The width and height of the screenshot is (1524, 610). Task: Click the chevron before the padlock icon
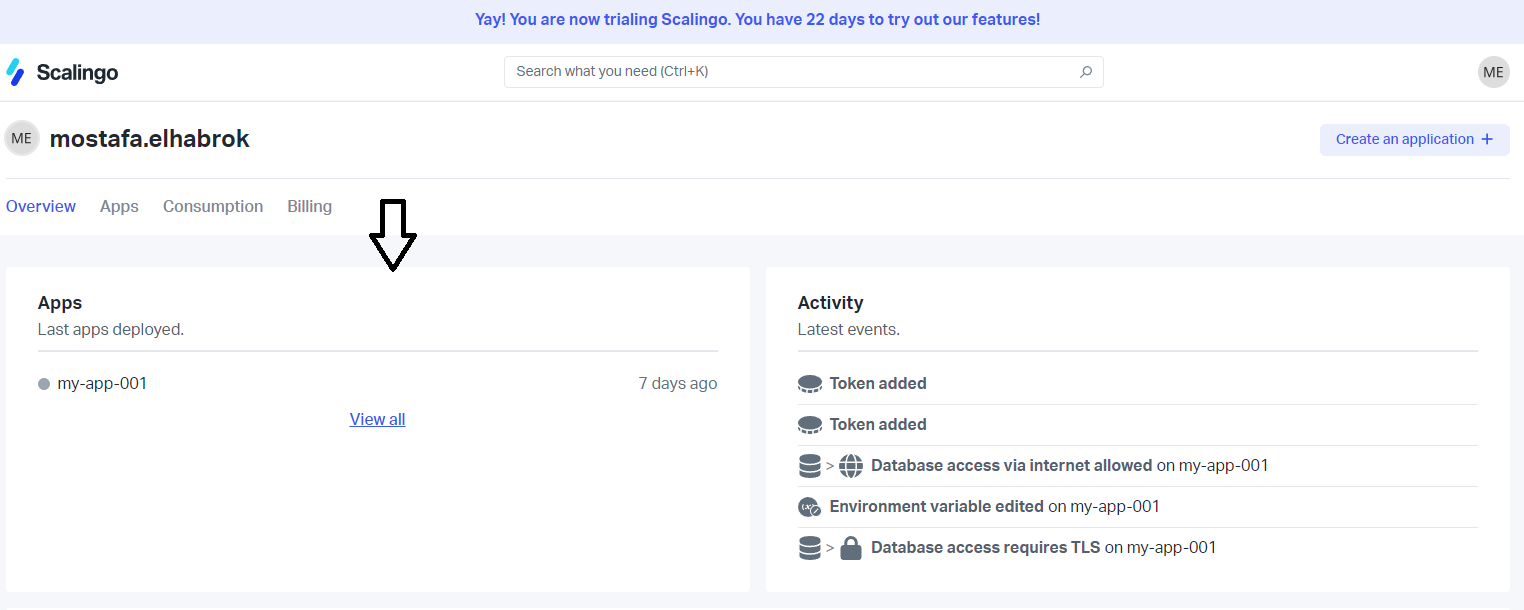tap(830, 547)
